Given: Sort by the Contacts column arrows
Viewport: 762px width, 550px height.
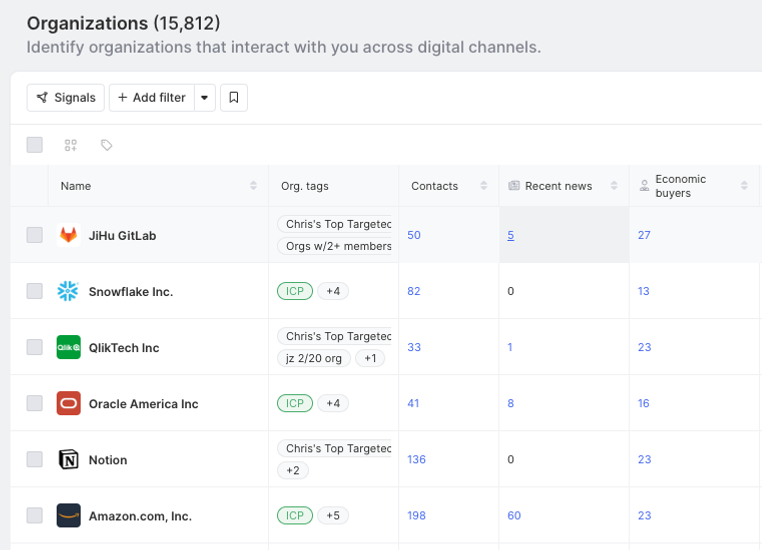Looking at the screenshot, I should click(484, 186).
